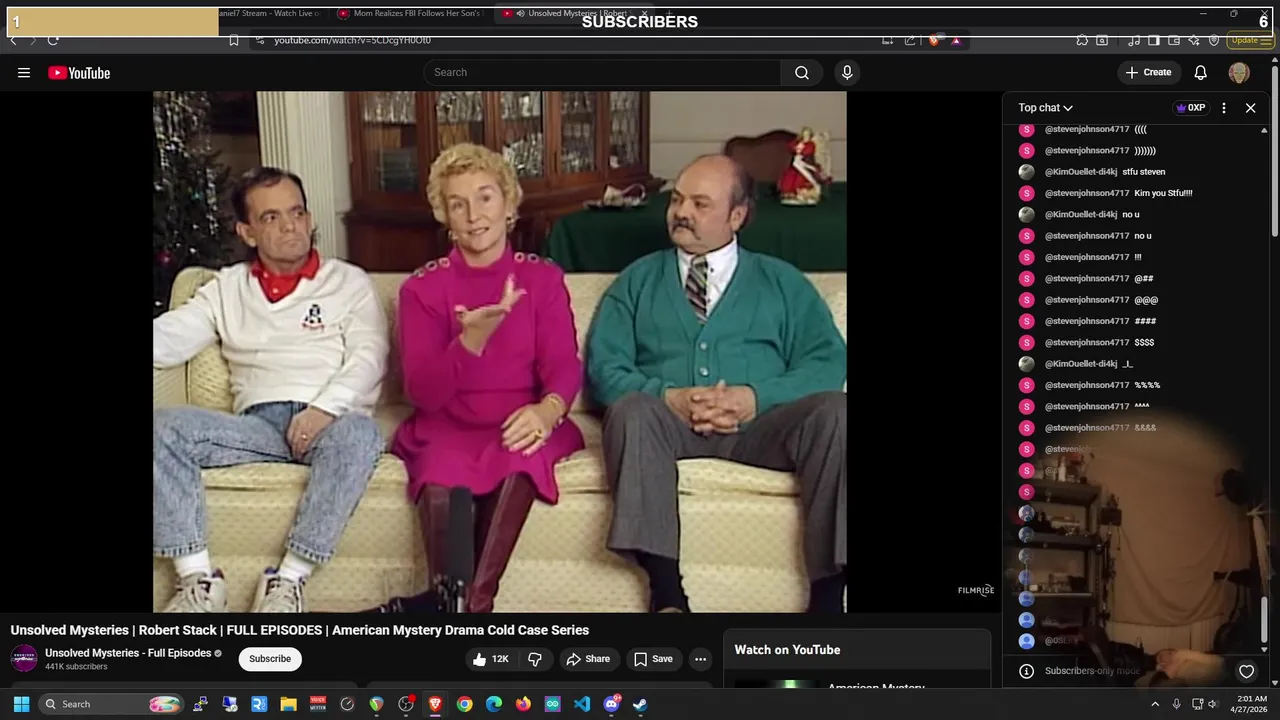Screen dimensions: 1280x720
Task: Click the video player area
Action: [499, 352]
